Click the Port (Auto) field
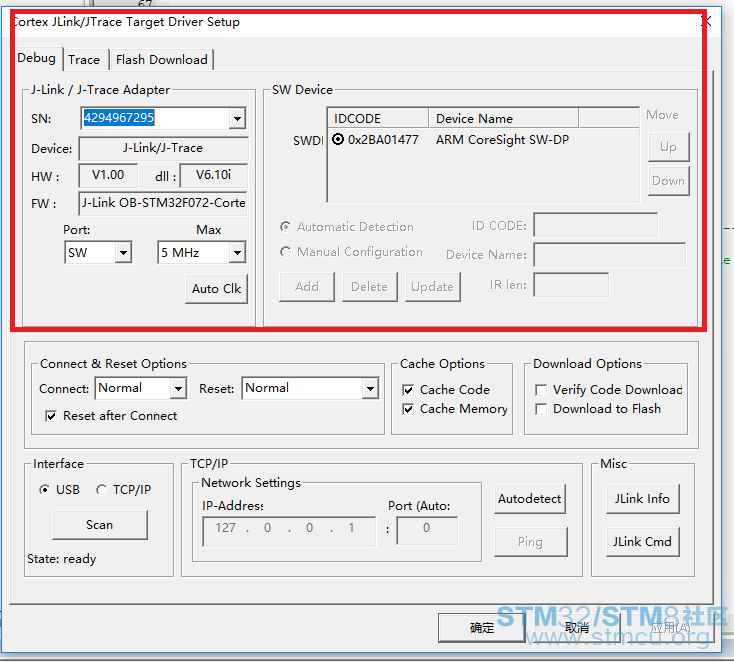Screen dimensions: 734x662 point(427,530)
